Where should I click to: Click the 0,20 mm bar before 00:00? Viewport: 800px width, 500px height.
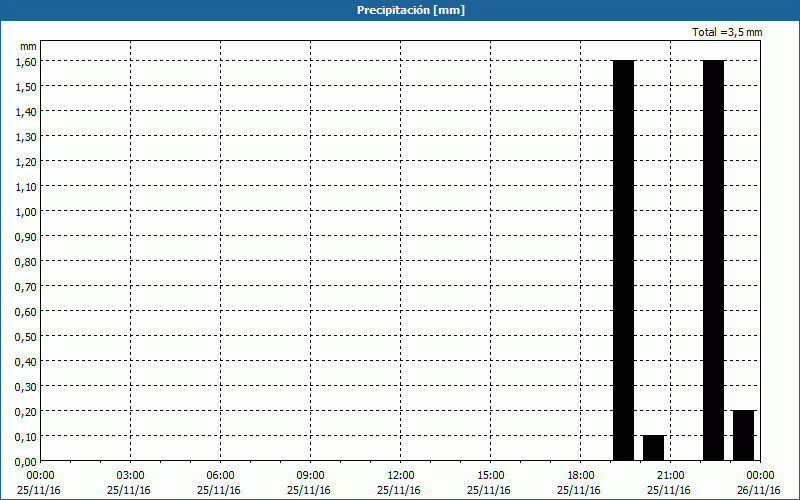coord(743,435)
